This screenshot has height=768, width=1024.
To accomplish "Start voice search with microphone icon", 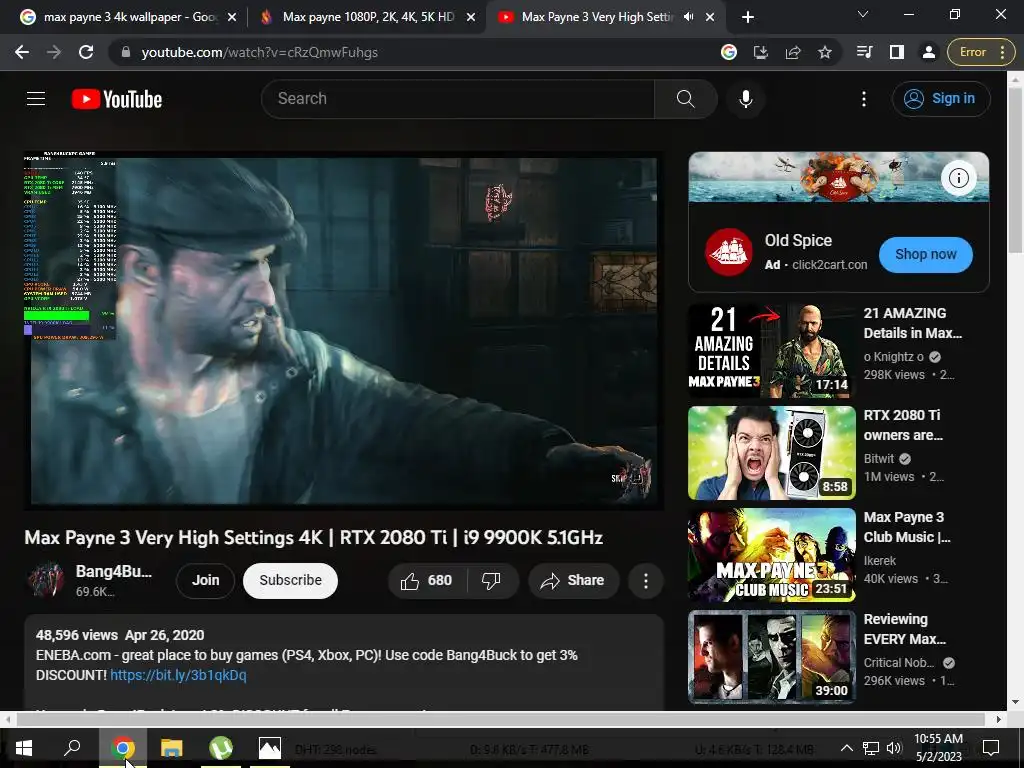I will tap(746, 99).
